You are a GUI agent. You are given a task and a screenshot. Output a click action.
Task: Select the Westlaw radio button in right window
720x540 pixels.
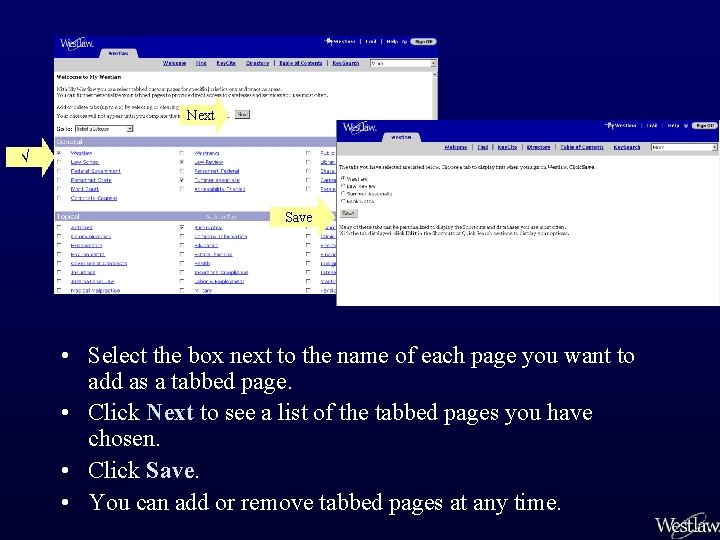pos(343,179)
